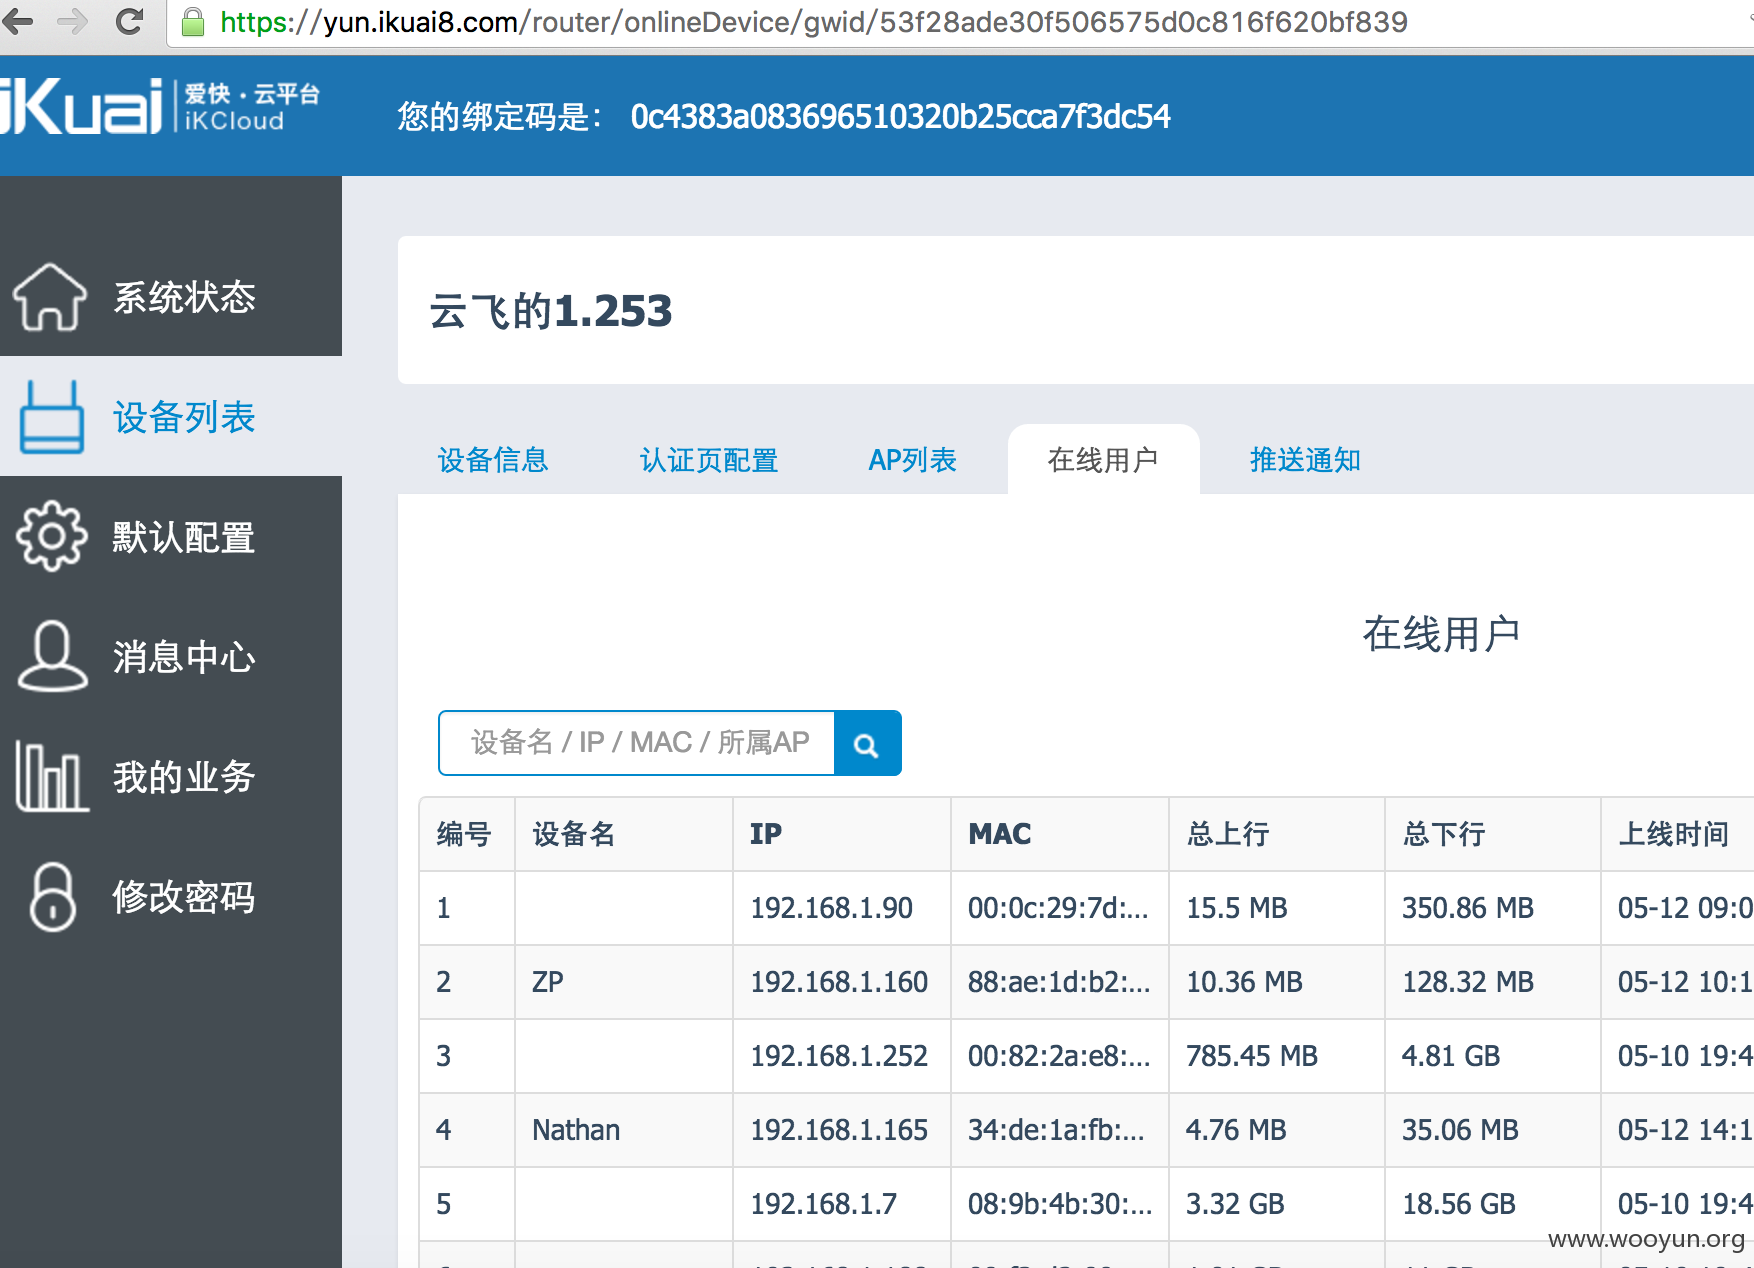Switch to the AP列表 tab

click(912, 460)
